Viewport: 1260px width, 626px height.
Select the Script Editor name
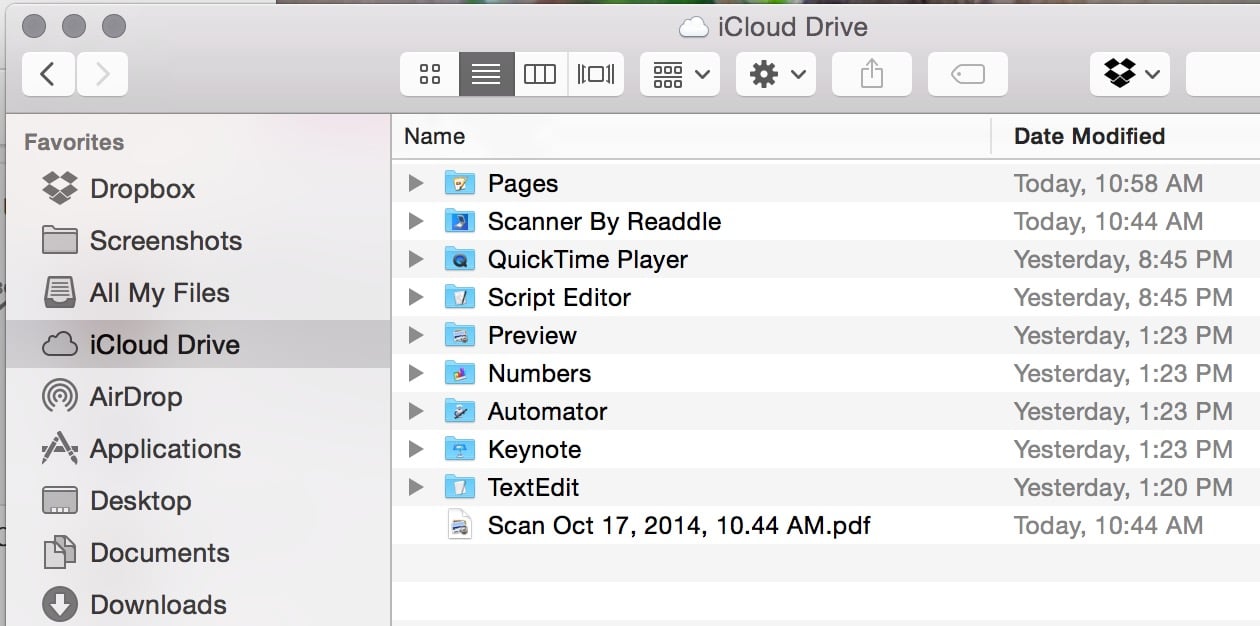click(x=559, y=298)
